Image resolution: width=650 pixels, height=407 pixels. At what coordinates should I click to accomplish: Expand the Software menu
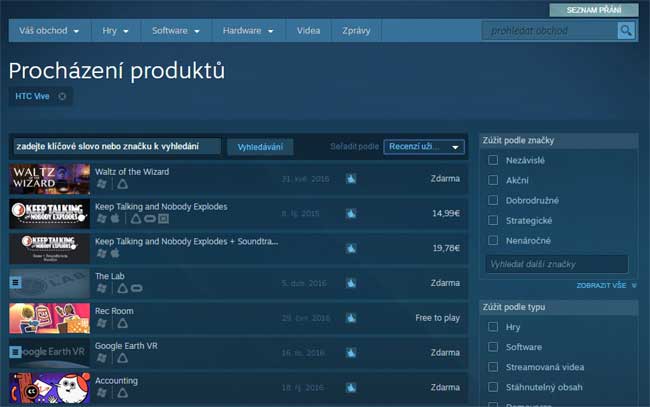click(176, 31)
